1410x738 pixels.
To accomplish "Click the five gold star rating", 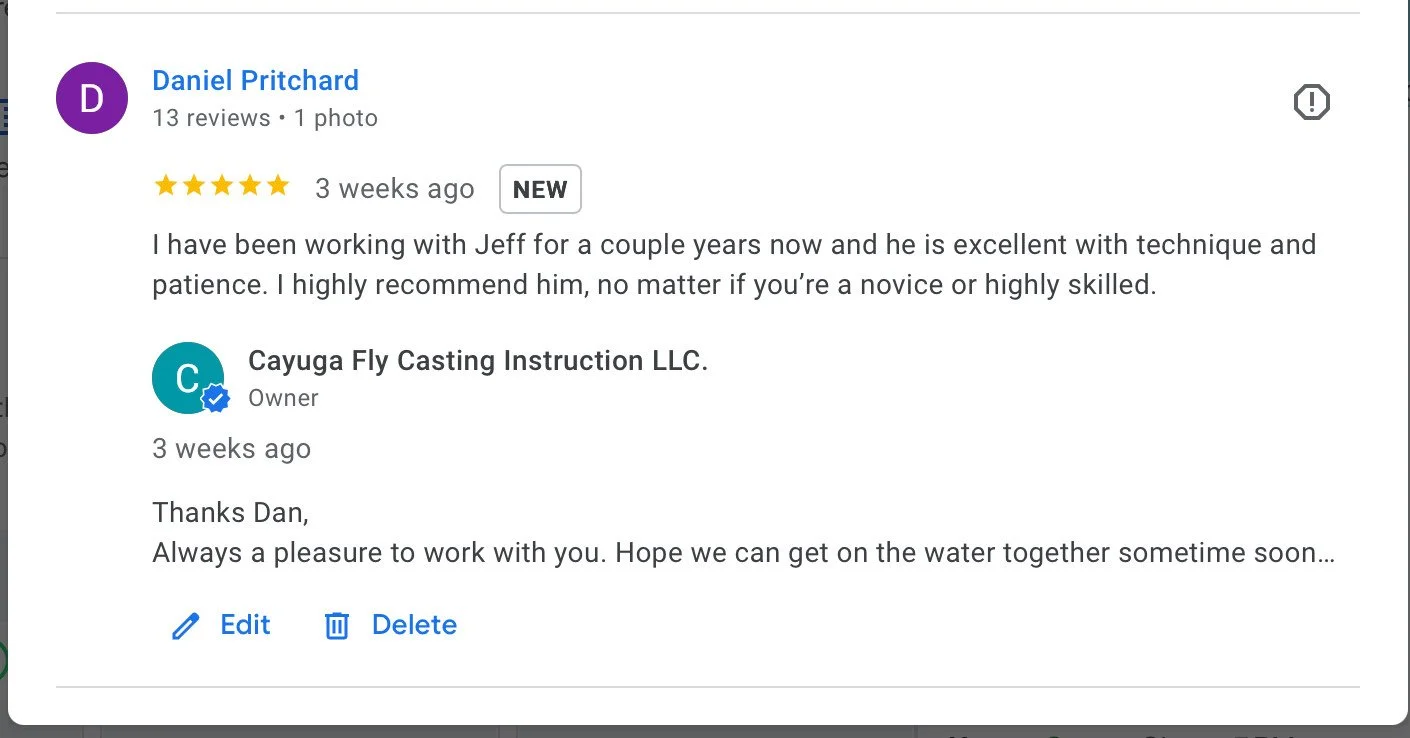I will pos(222,186).
